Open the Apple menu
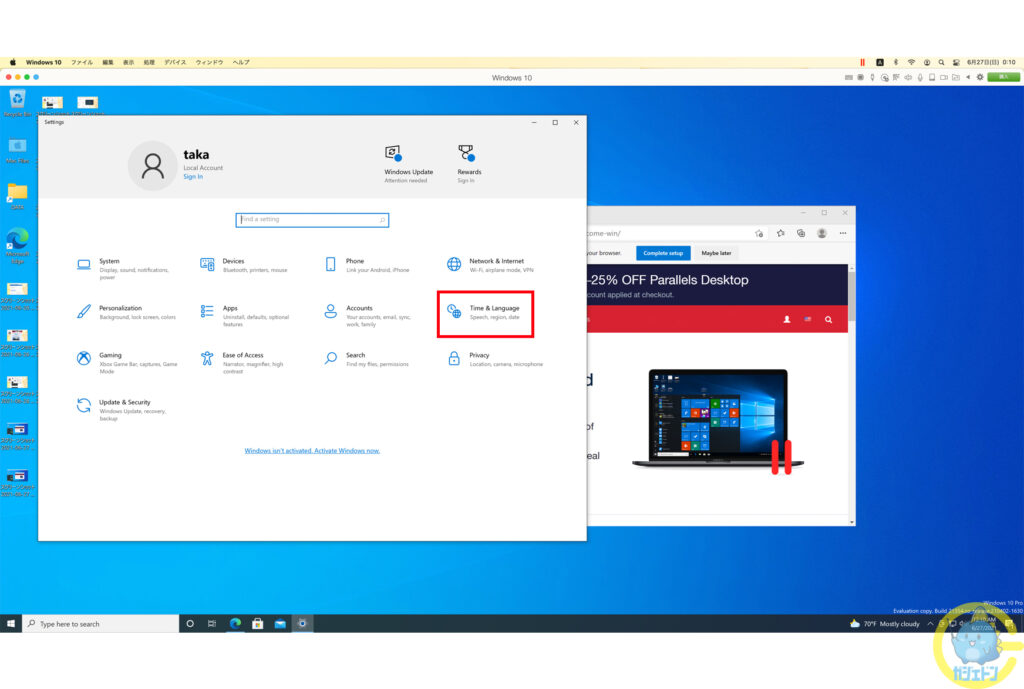The height and width of the screenshot is (689, 1024). coord(12,62)
